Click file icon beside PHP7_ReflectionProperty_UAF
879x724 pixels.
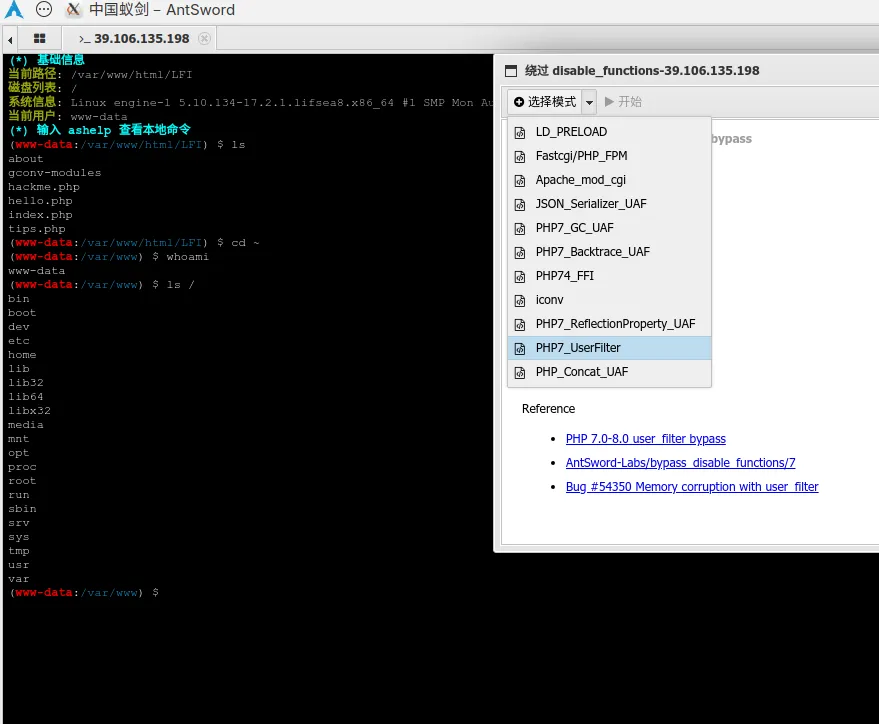pyautogui.click(x=520, y=325)
